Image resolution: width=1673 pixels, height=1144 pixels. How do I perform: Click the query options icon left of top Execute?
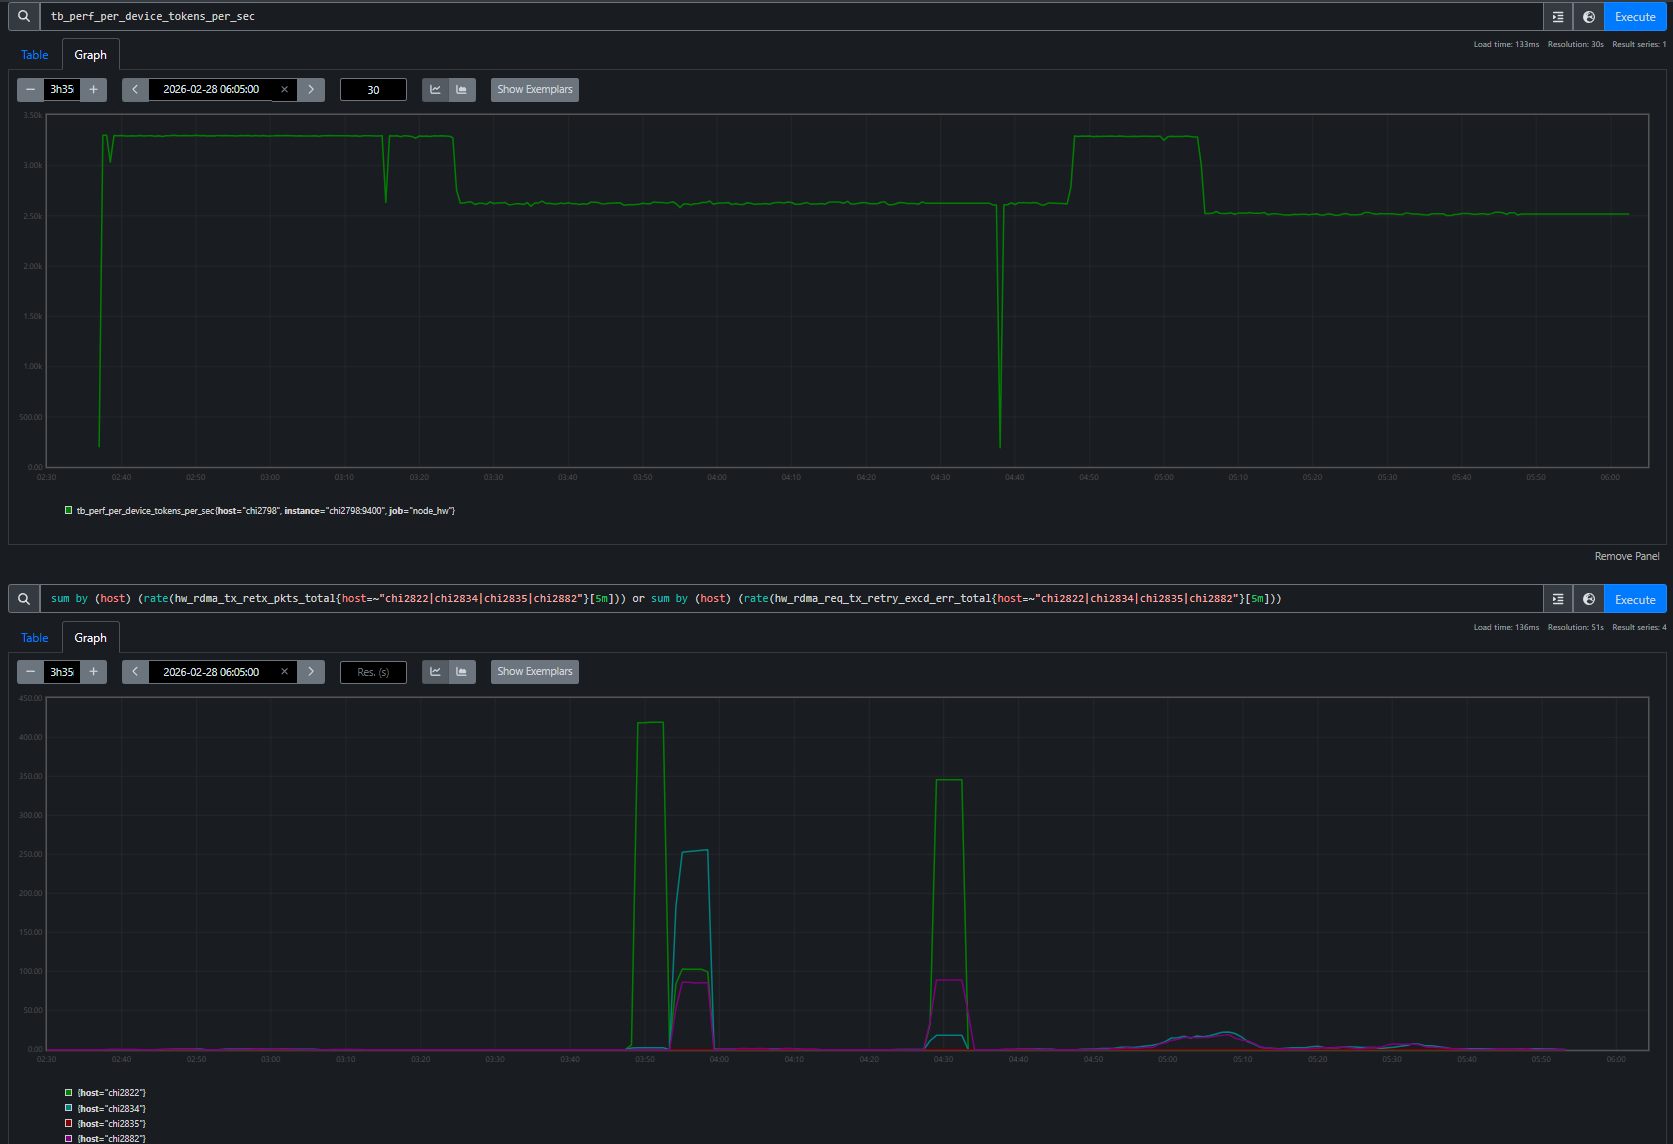click(1557, 16)
